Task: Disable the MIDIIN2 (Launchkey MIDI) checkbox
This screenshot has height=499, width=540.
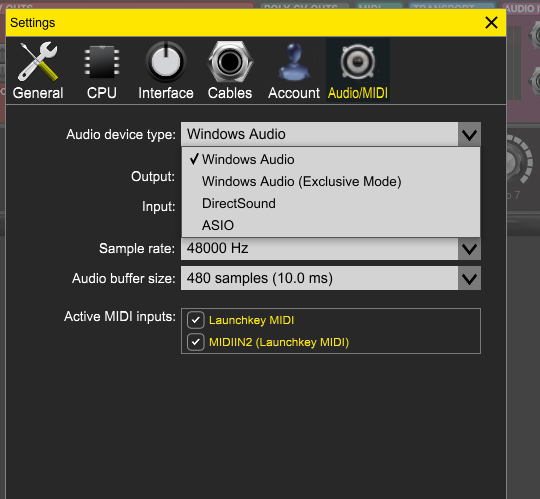Action: coord(196,342)
